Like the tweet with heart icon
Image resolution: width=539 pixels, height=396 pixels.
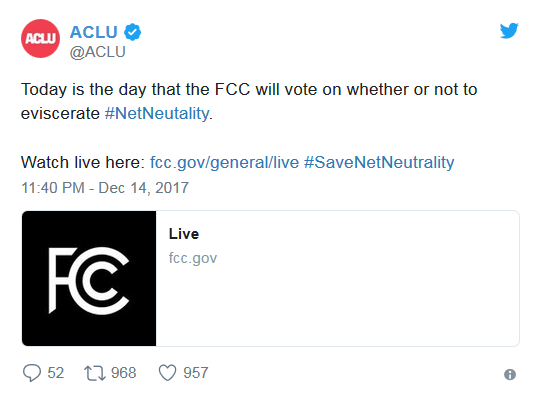point(167,373)
